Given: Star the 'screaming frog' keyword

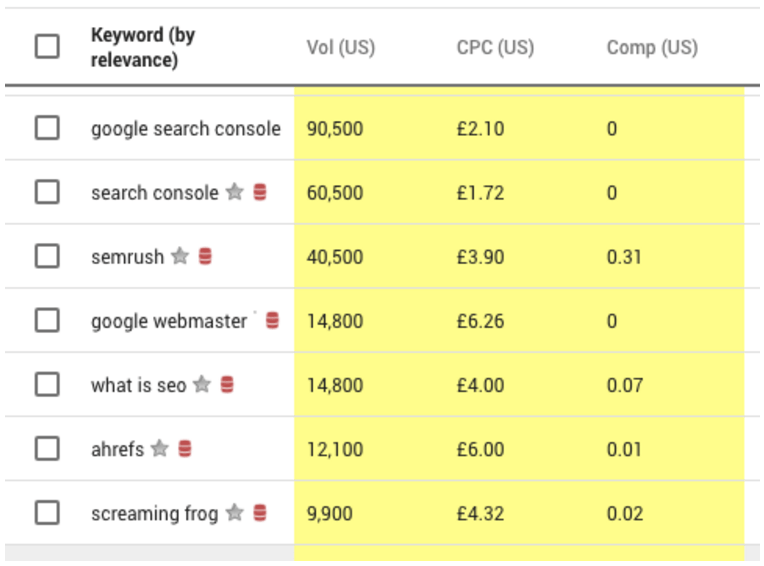Looking at the screenshot, I should point(234,513).
